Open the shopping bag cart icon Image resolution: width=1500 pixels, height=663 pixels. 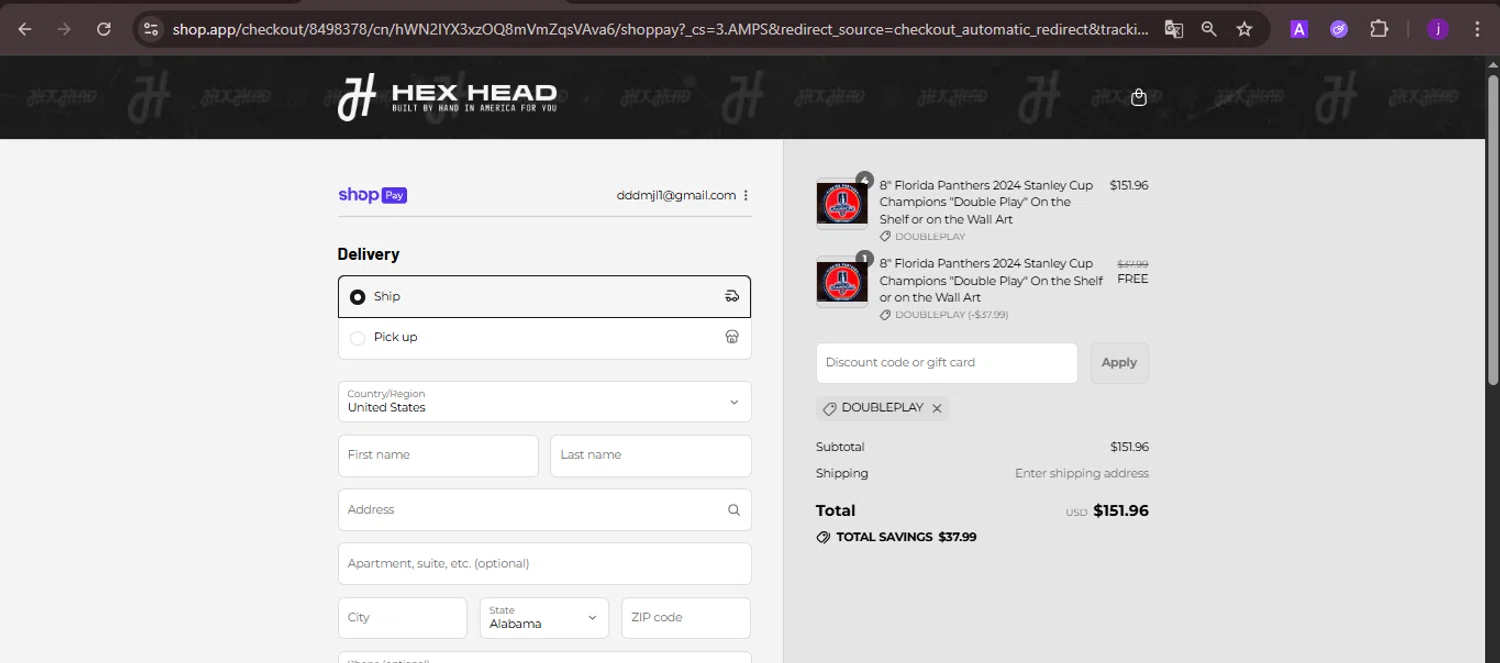click(x=1138, y=97)
